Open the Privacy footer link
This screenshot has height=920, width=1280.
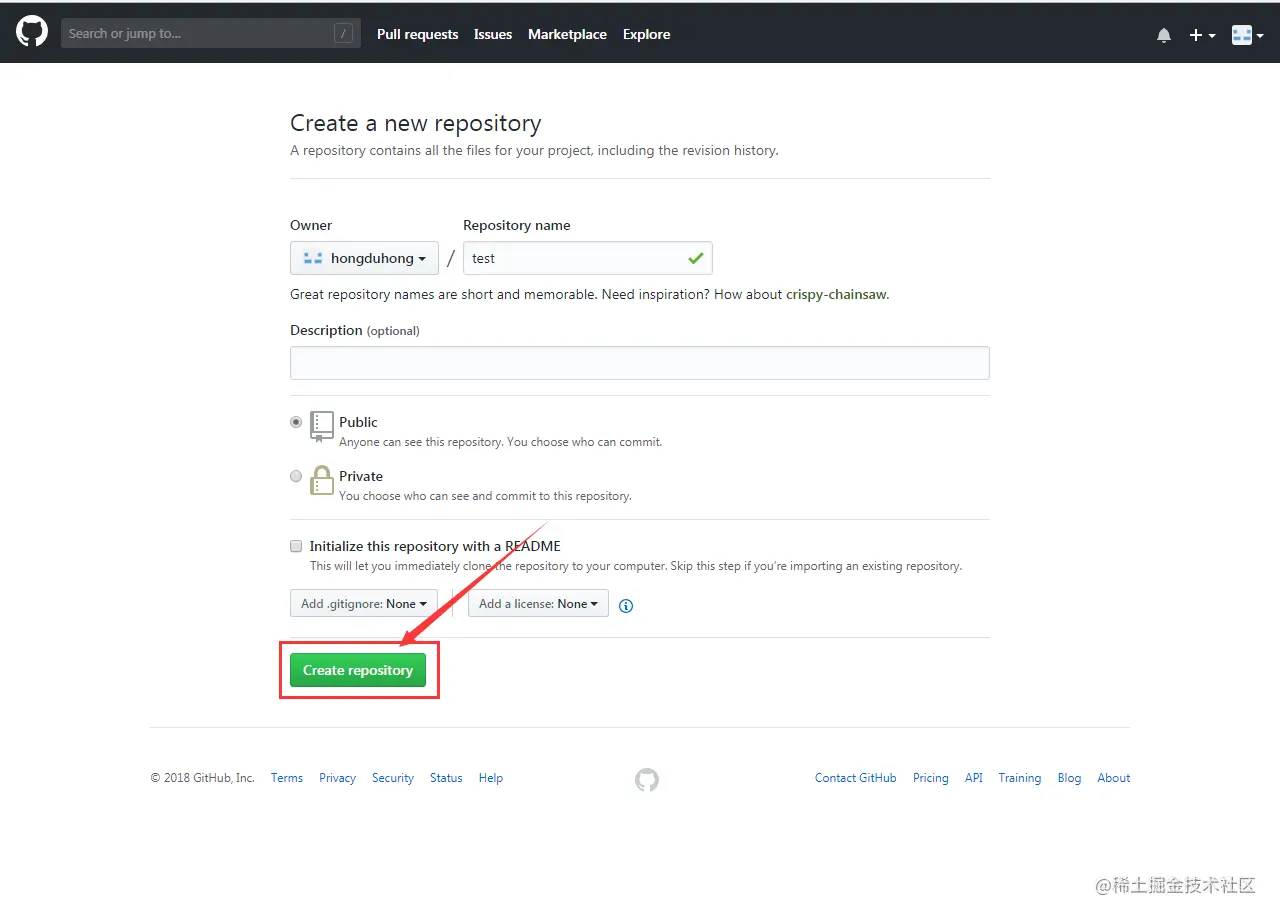point(337,778)
